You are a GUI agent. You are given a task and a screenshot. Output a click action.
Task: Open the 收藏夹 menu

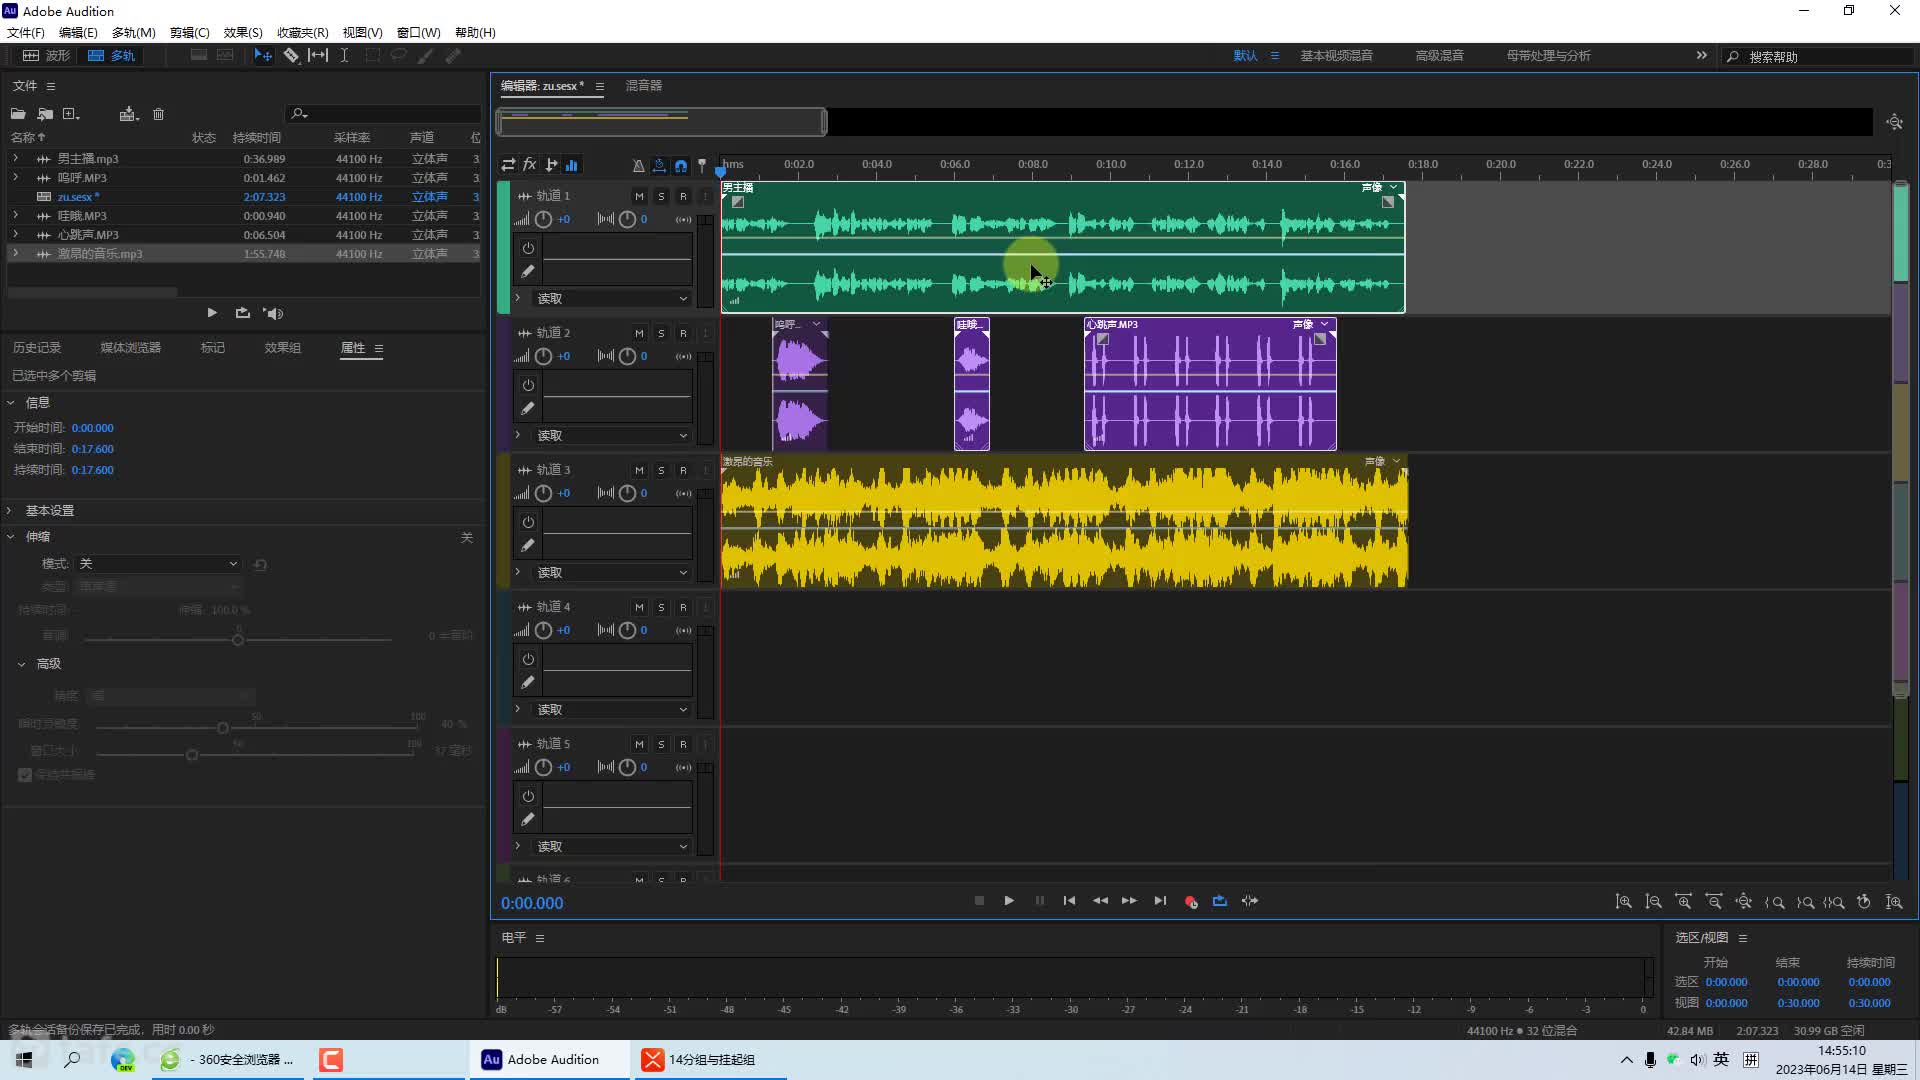click(x=302, y=32)
